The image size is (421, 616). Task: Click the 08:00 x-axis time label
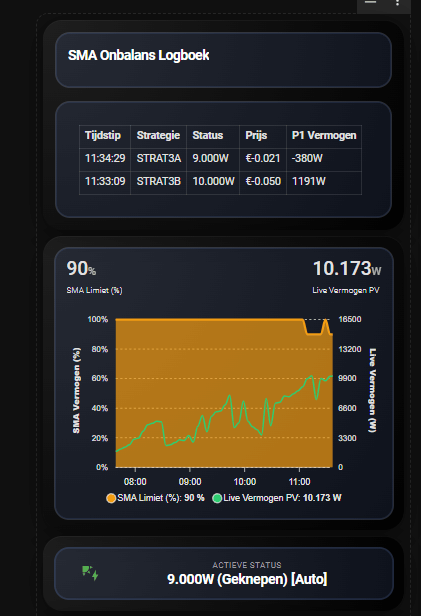pyautogui.click(x=135, y=482)
